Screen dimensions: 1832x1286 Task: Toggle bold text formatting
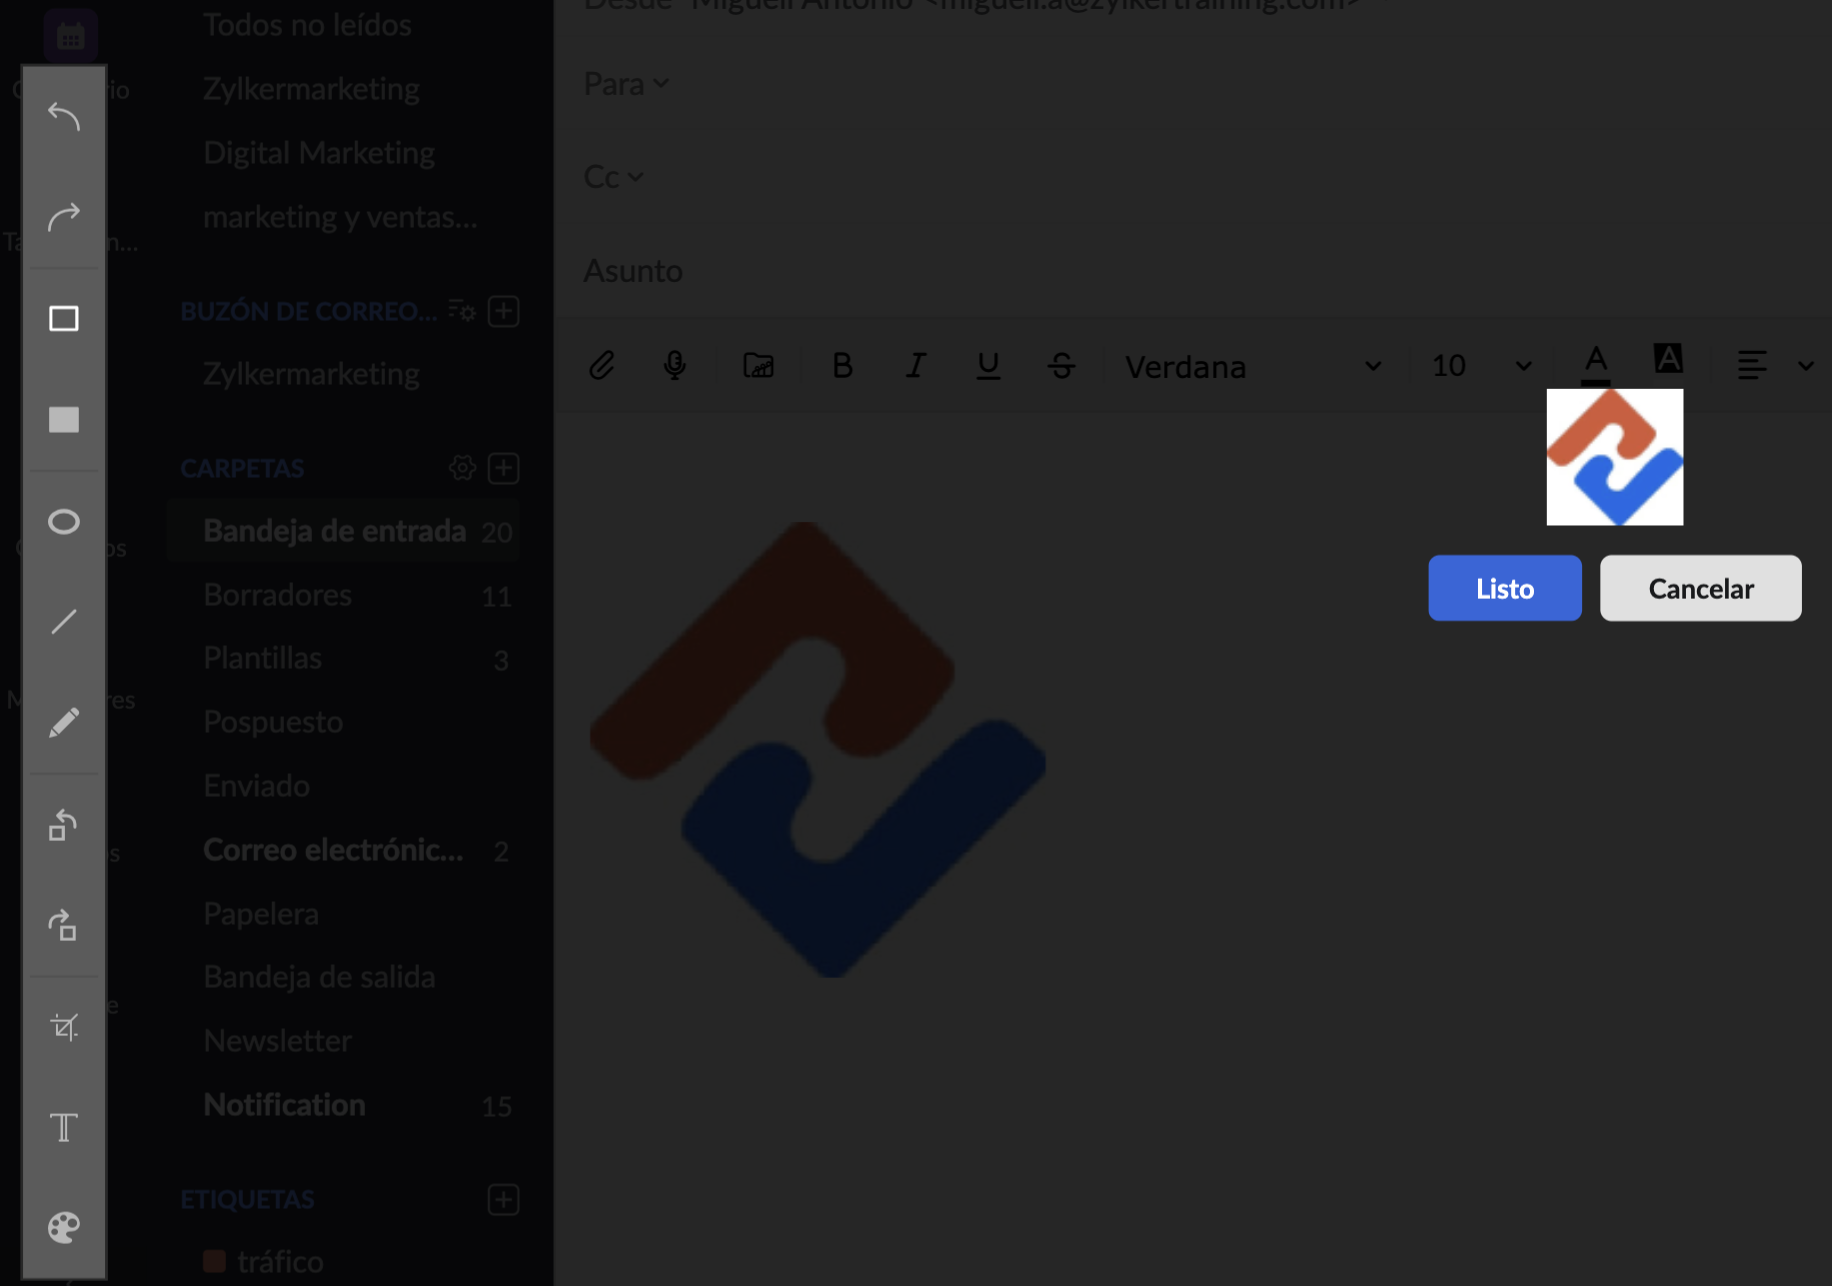(x=842, y=366)
